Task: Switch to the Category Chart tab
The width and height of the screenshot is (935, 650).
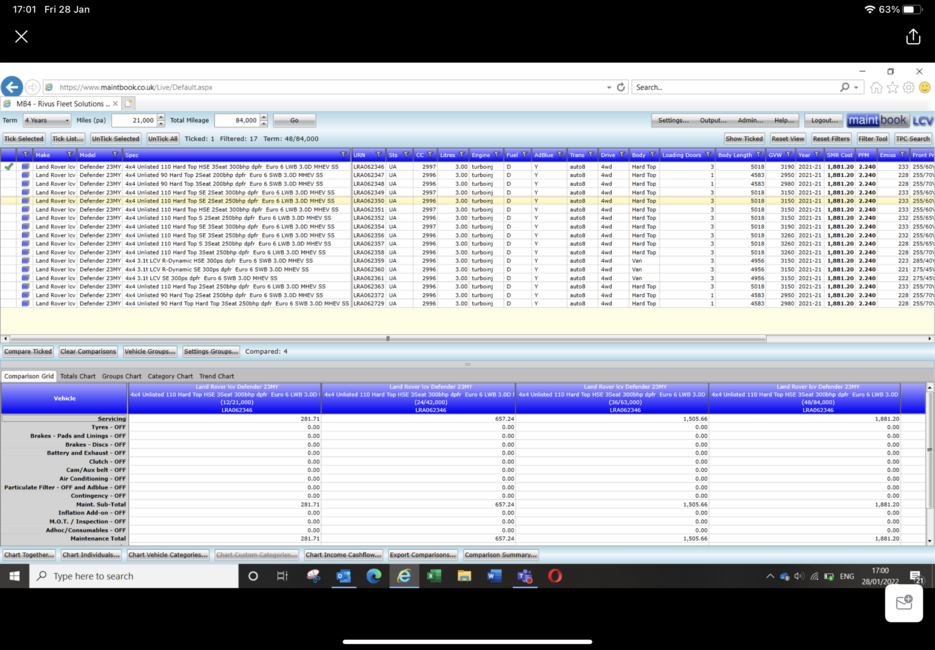Action: [170, 376]
